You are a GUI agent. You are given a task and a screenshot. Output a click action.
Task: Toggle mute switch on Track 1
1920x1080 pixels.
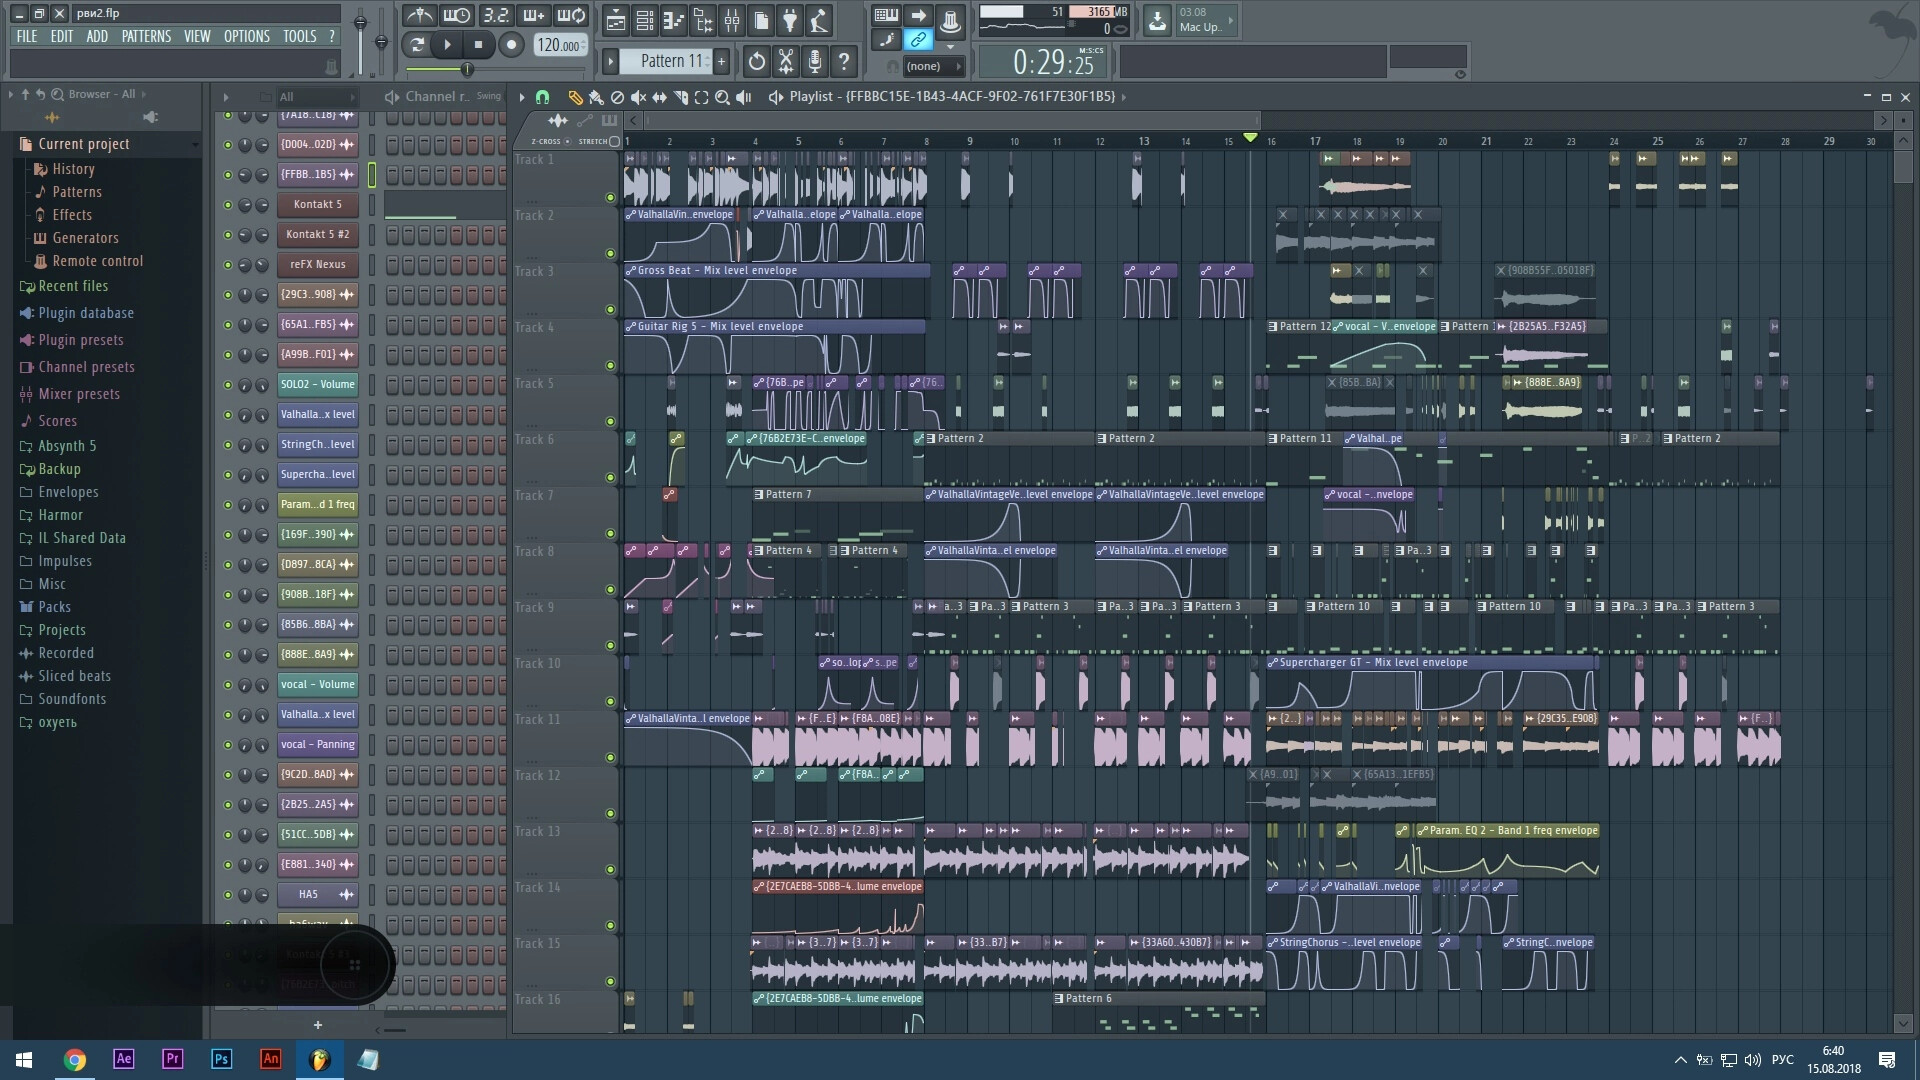tap(610, 197)
